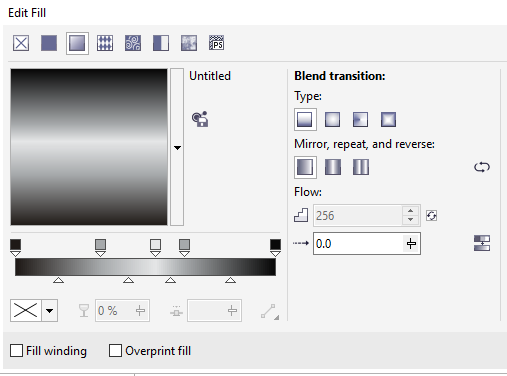
Task: Select the Fountain fill type
Action: pos(77,43)
